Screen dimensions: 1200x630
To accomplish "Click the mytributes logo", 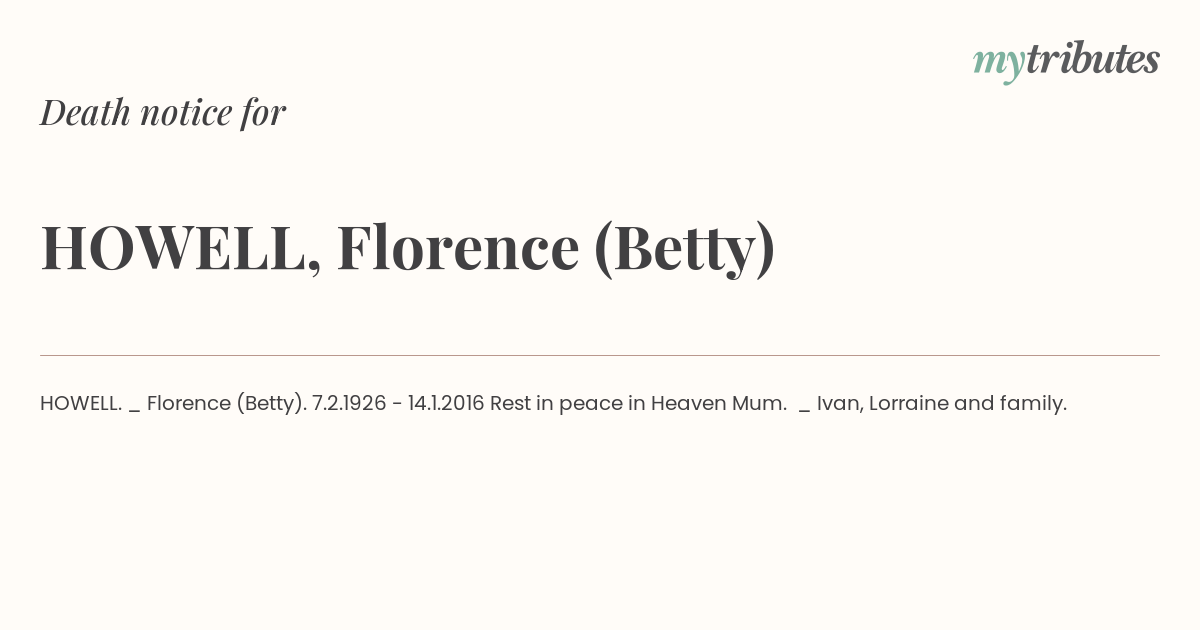I will [x=1066, y=61].
